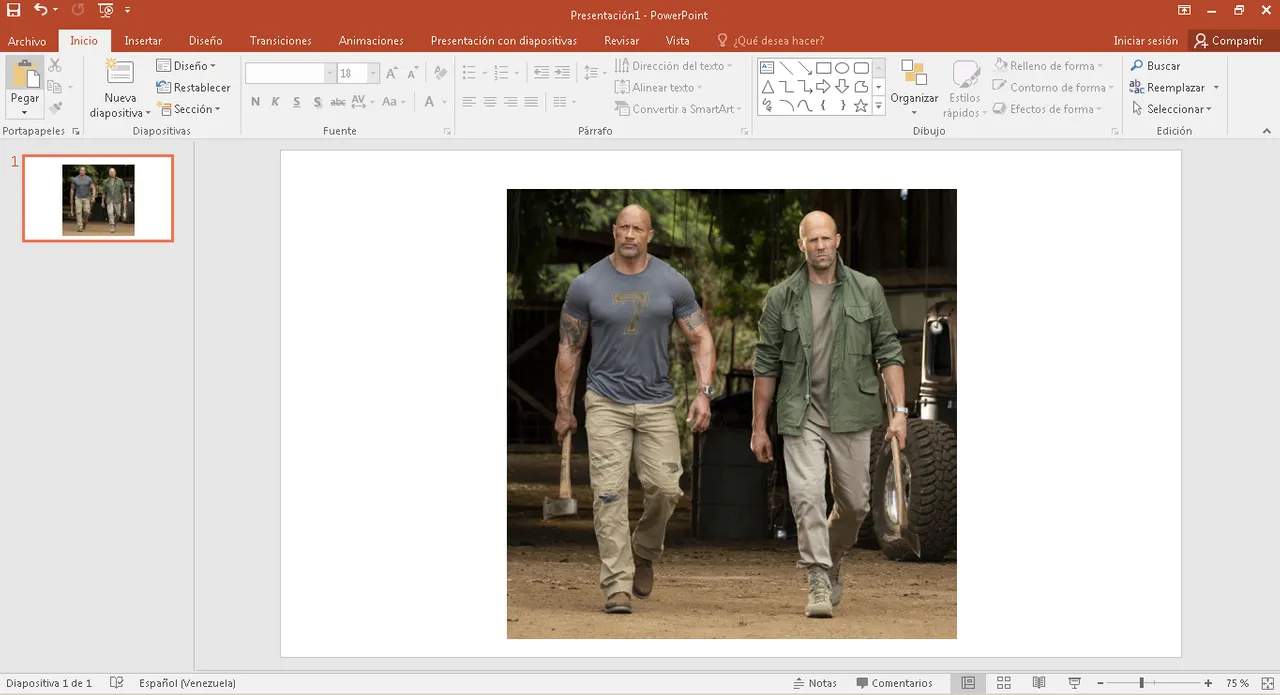The width and height of the screenshot is (1280, 695).
Task: Click Iniciar sesión link
Action: click(1146, 41)
